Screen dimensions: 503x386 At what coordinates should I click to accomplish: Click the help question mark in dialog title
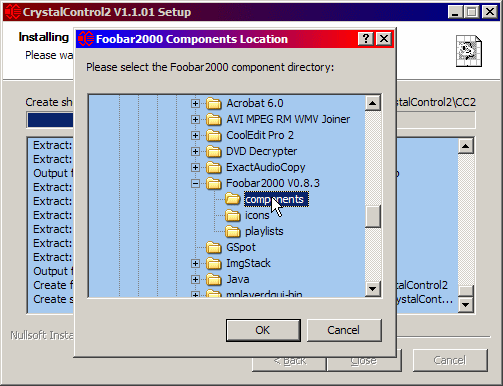[x=366, y=39]
